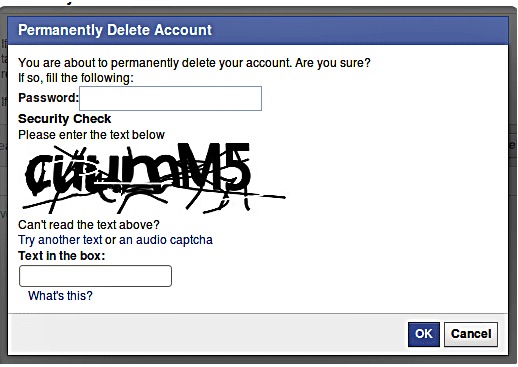The height and width of the screenshot is (367, 518).
Task: Click the Permanently Delete Account title bar
Action: point(258,30)
